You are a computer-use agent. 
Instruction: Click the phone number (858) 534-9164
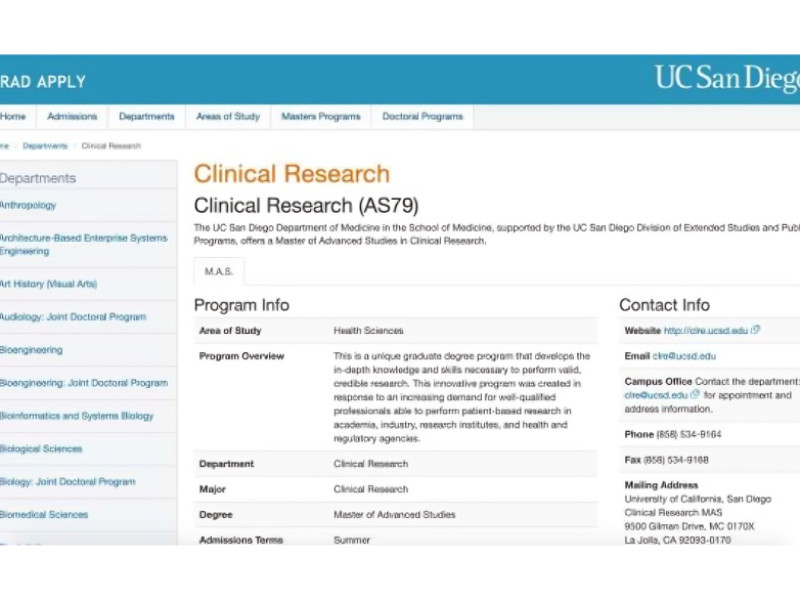click(689, 435)
